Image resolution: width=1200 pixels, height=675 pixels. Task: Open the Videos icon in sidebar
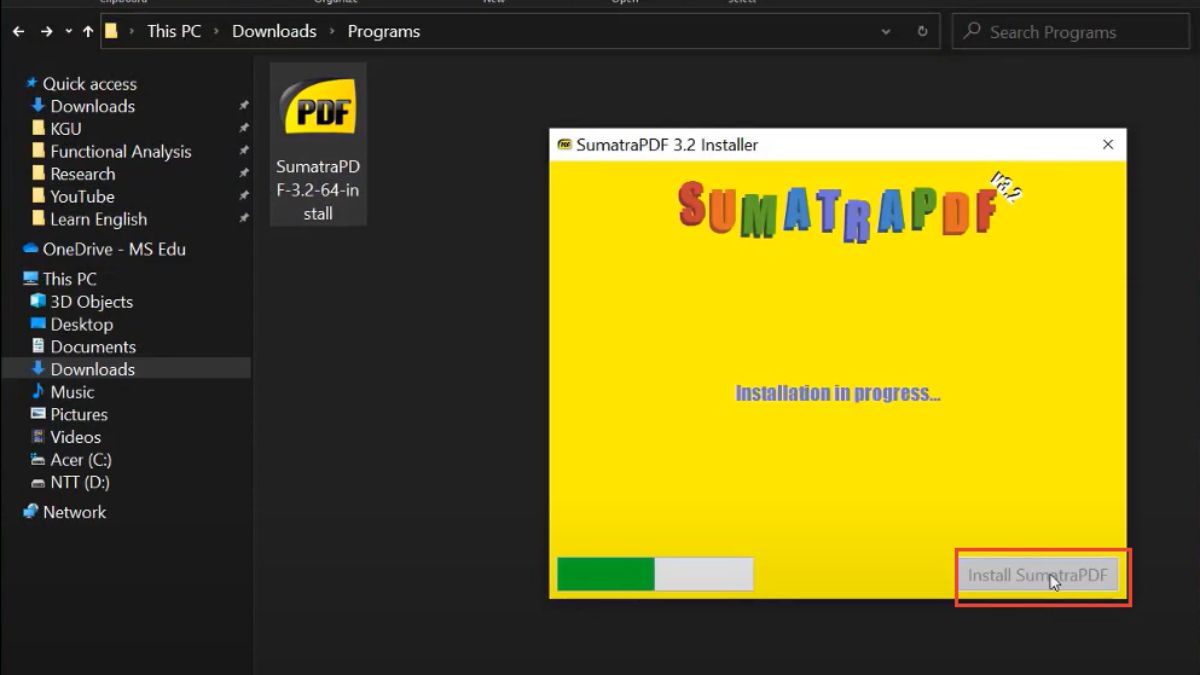tap(38, 437)
